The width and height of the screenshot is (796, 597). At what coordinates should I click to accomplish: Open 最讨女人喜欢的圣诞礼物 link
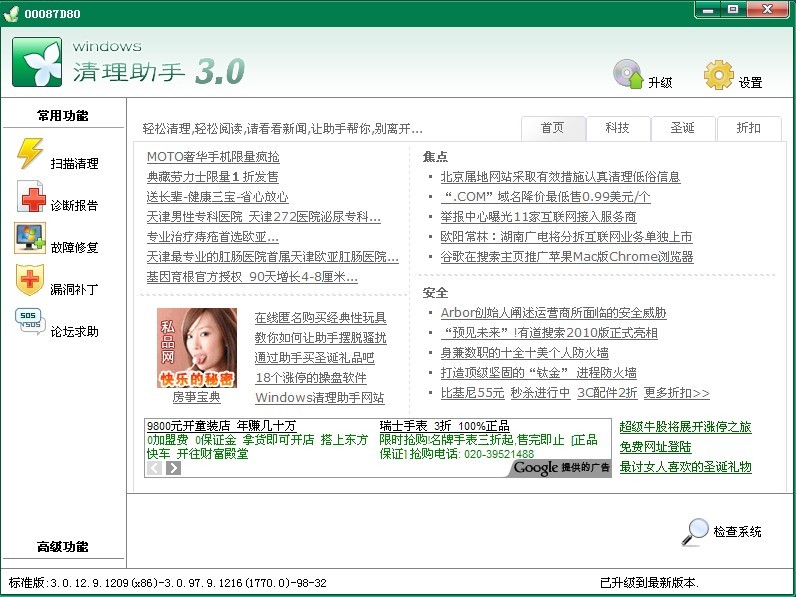click(685, 467)
